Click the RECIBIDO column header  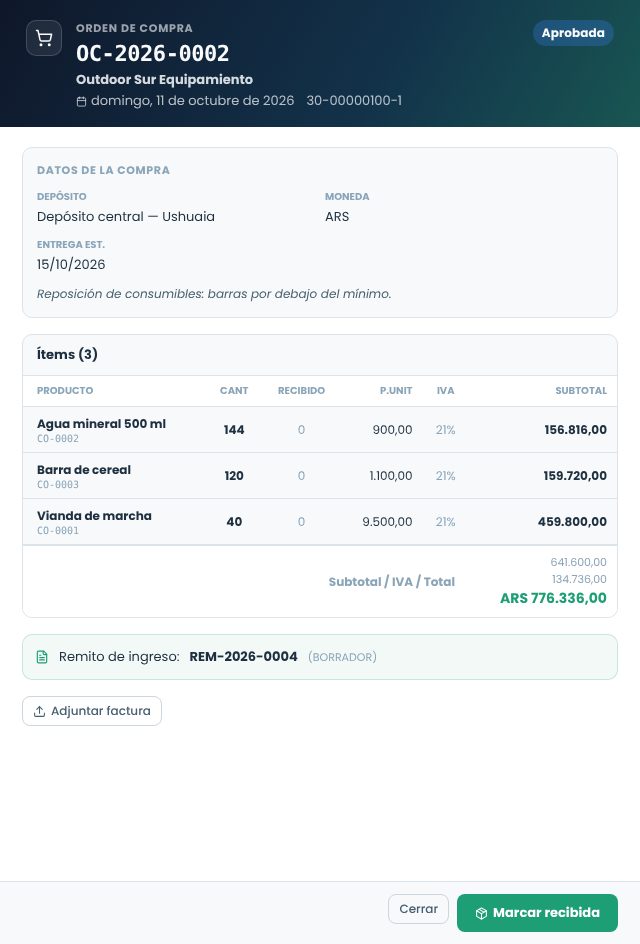pos(301,391)
